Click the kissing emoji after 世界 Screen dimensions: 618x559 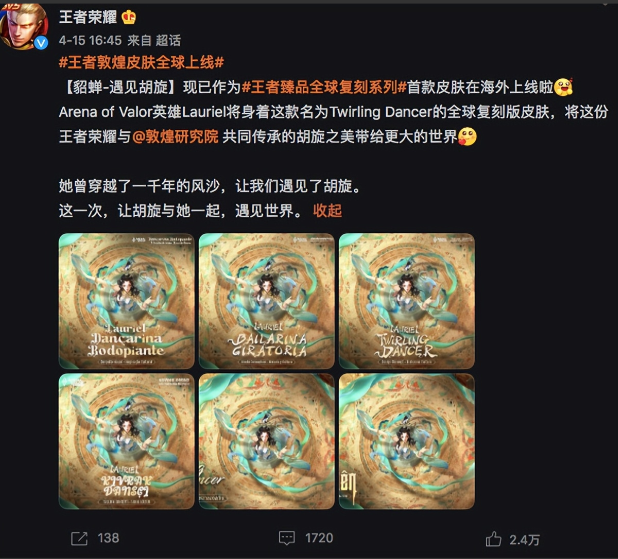[467, 137]
